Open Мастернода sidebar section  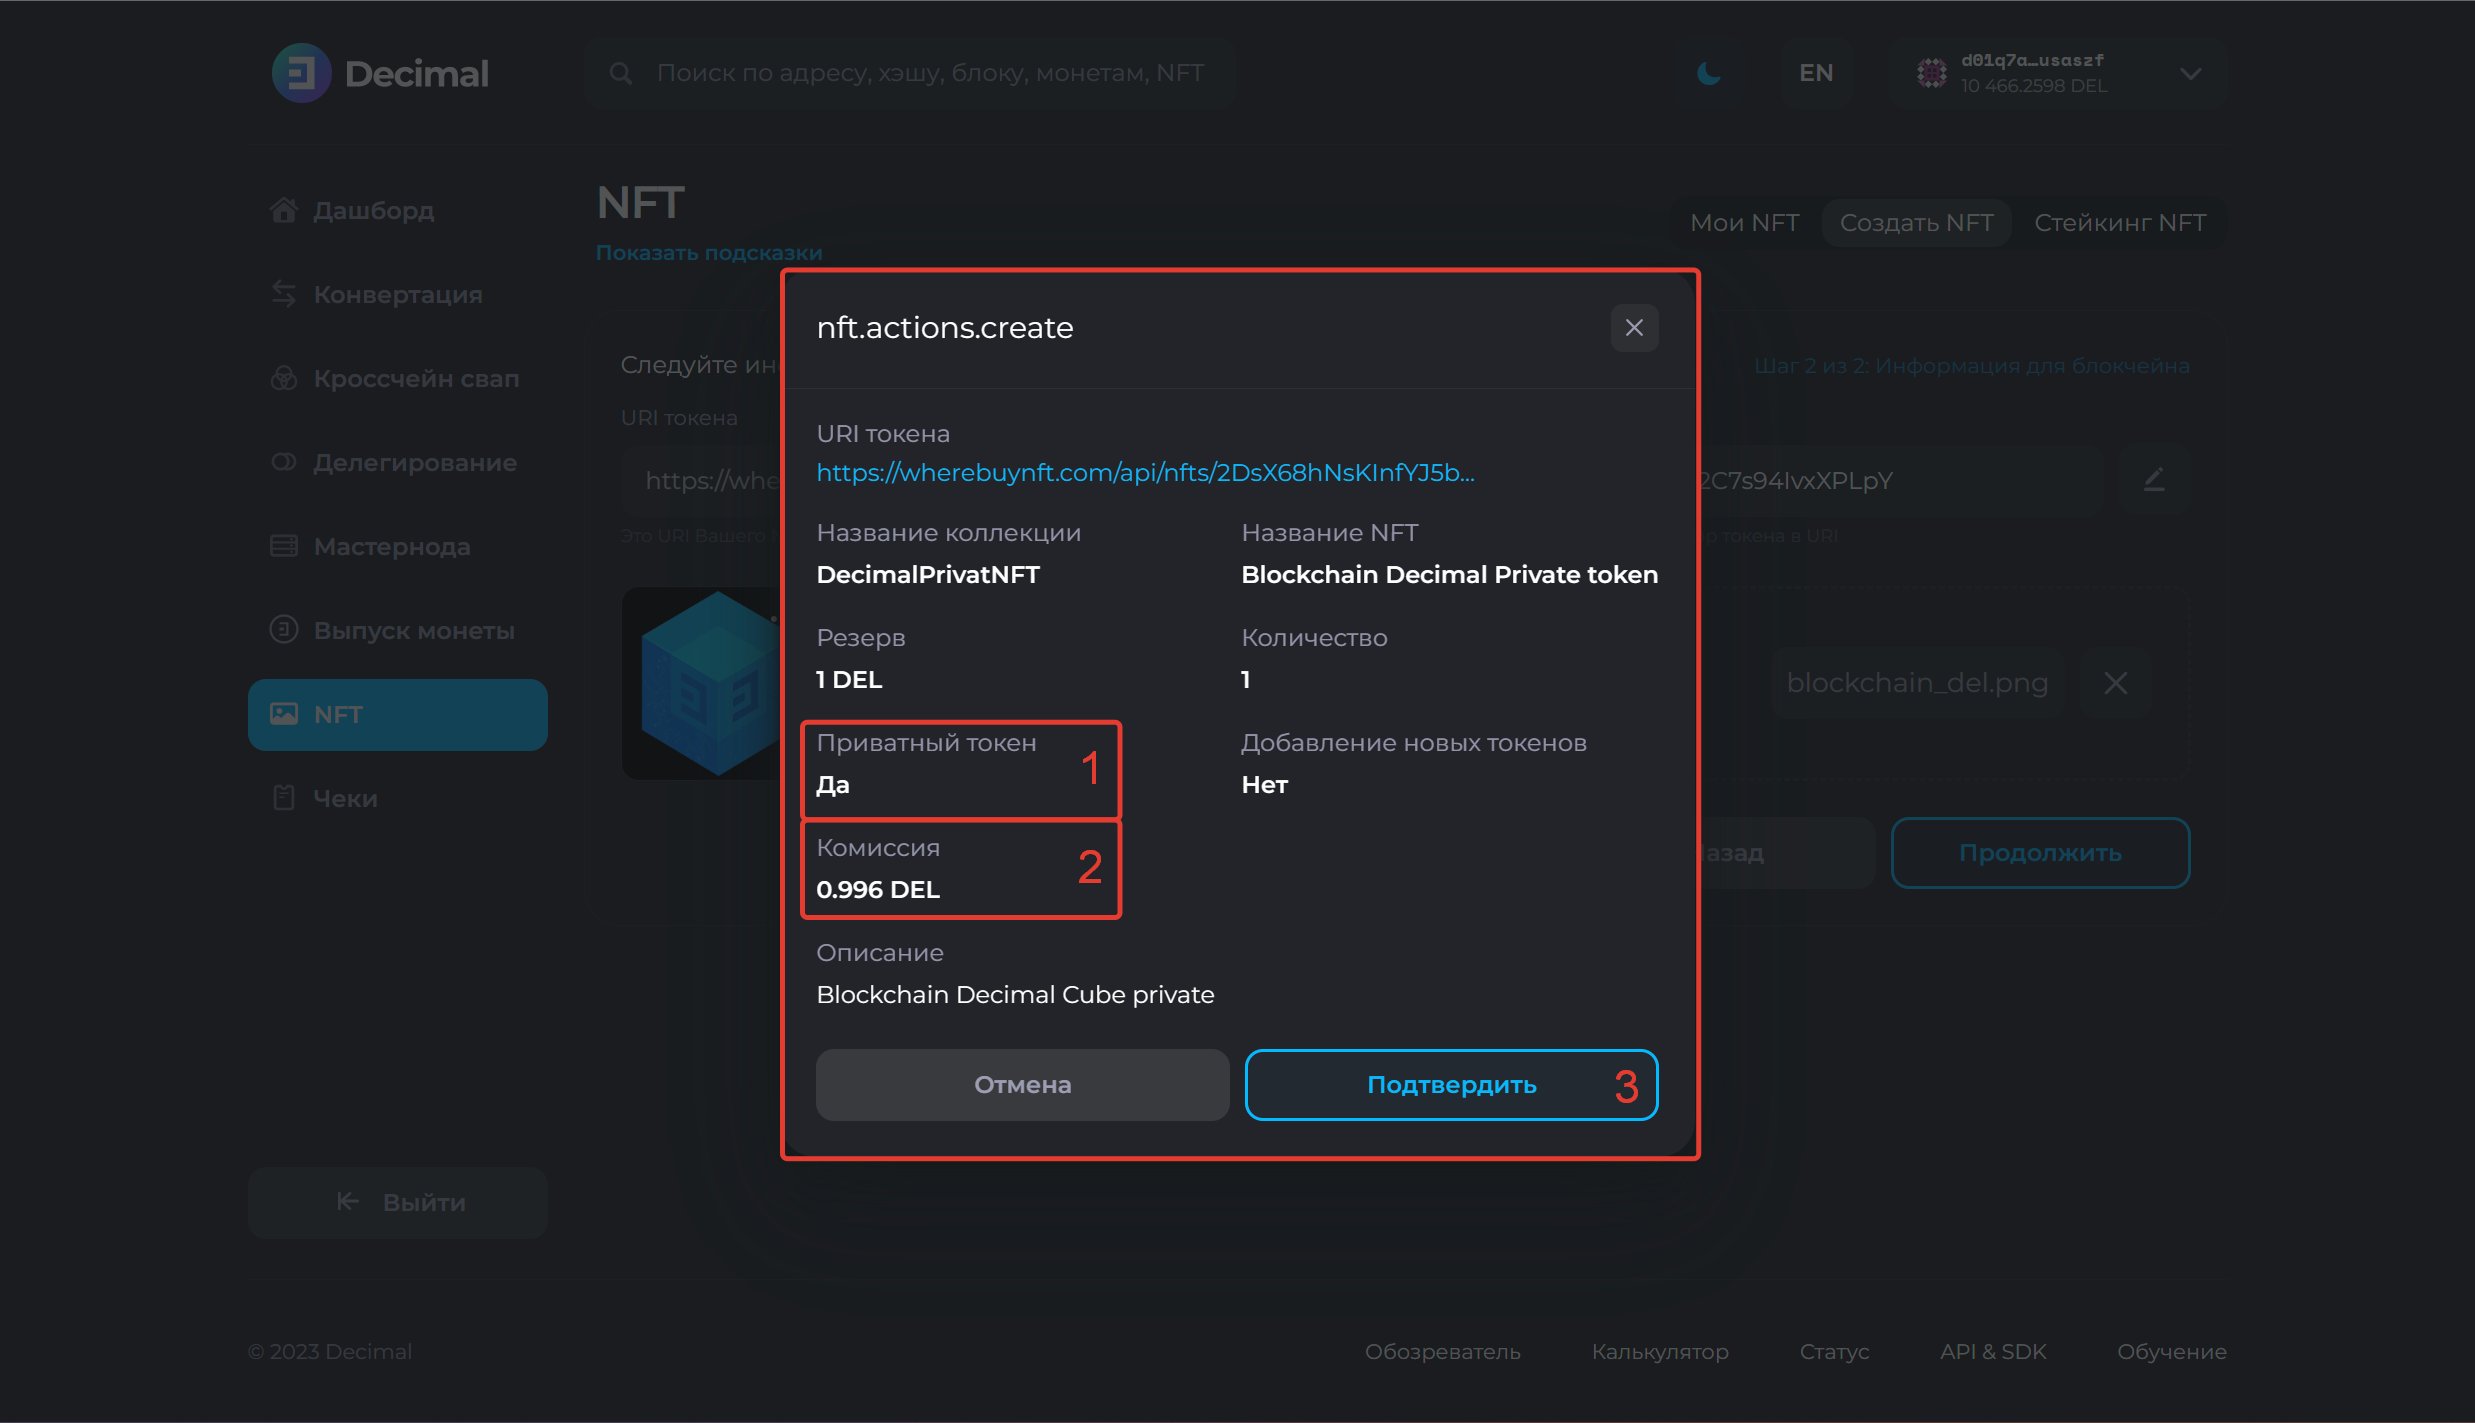click(x=391, y=547)
